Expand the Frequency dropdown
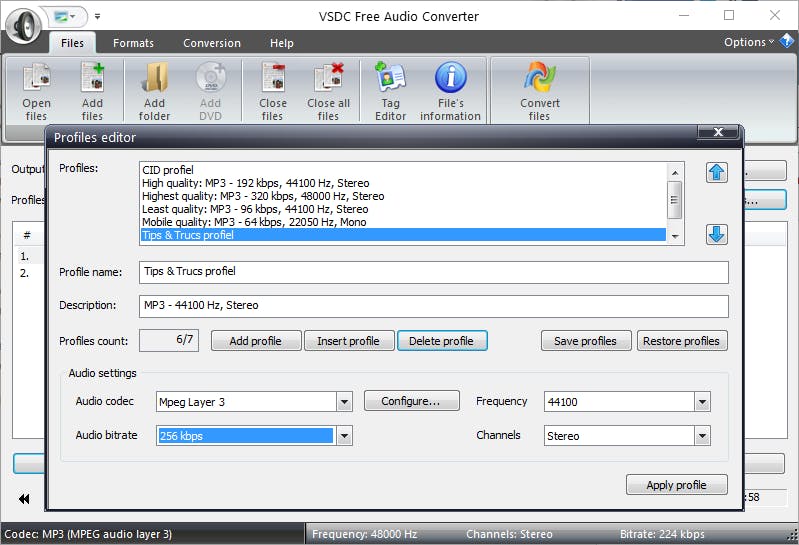 tap(702, 402)
